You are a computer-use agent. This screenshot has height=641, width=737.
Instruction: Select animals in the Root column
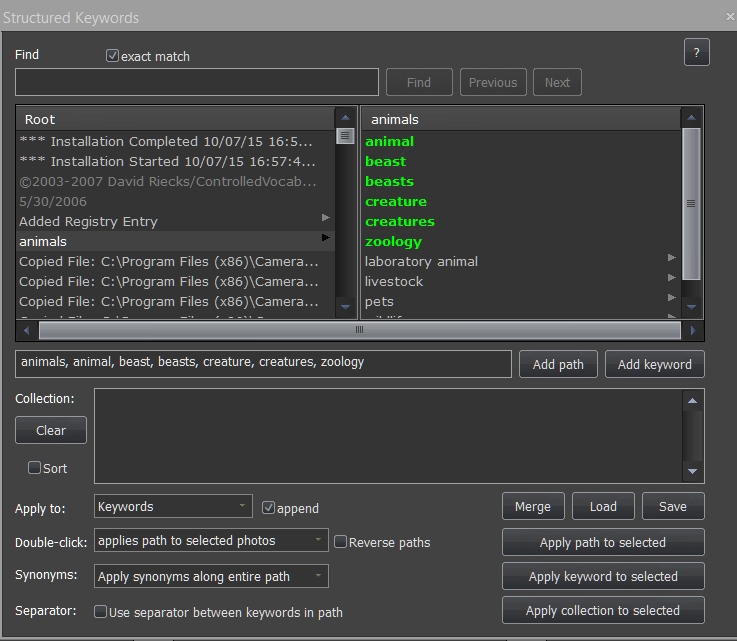coord(175,241)
